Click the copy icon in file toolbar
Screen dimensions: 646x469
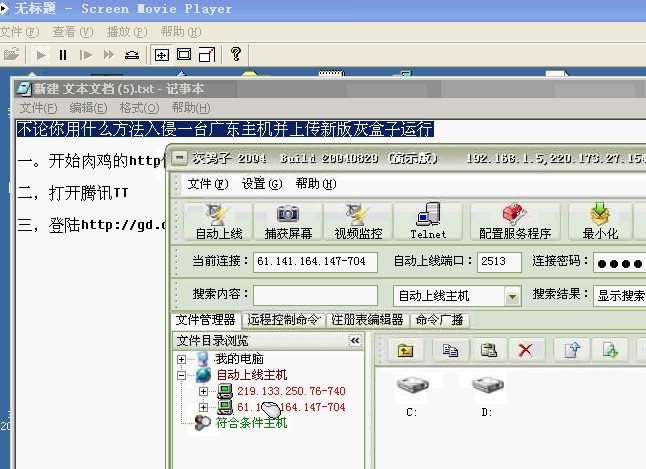click(451, 349)
